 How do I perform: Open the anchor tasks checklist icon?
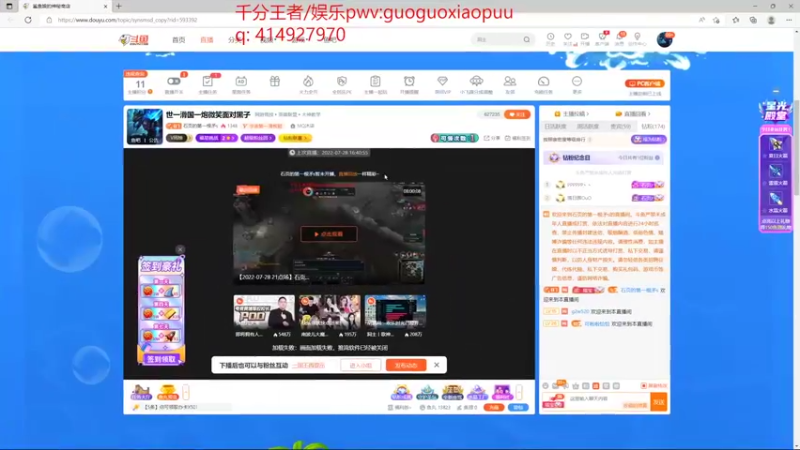point(207,81)
